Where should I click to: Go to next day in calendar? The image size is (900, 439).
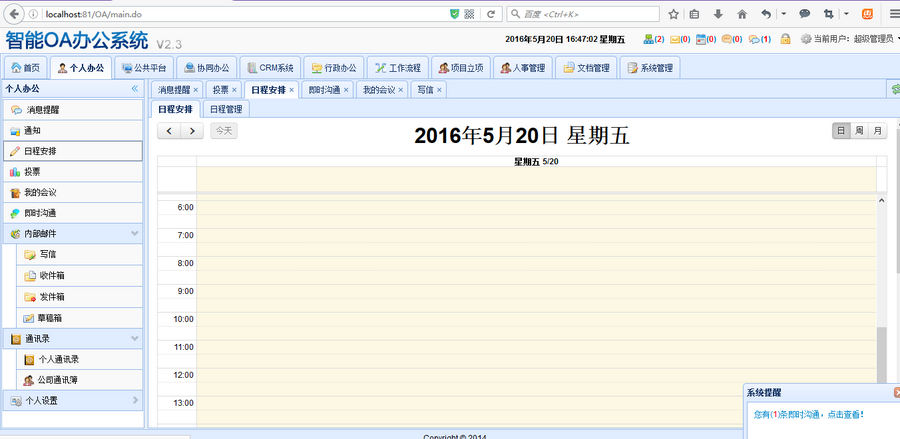[192, 131]
